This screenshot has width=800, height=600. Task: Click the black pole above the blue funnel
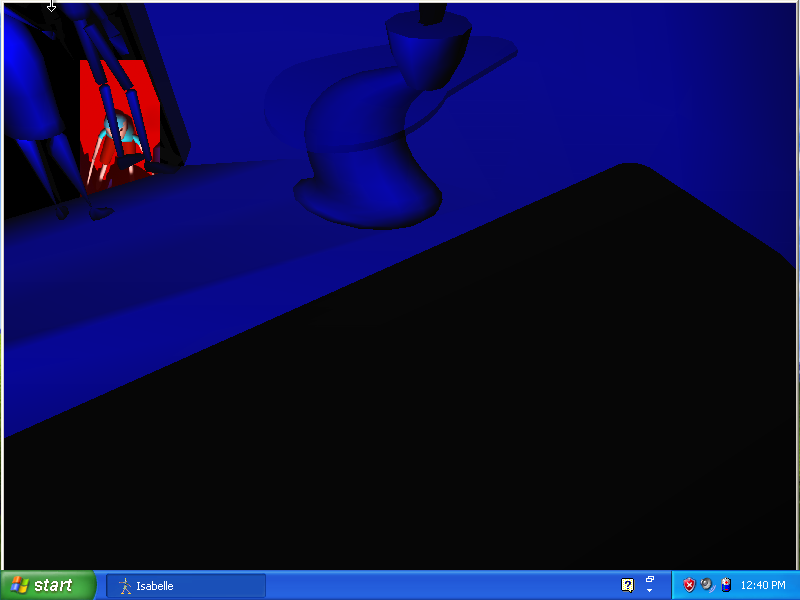pyautogui.click(x=431, y=11)
